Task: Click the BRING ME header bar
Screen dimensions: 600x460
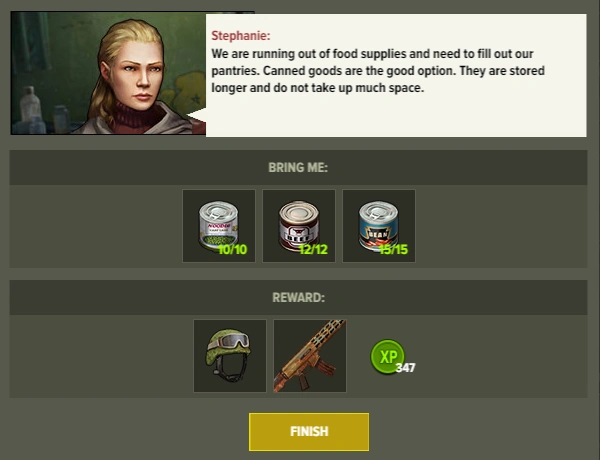Action: click(x=298, y=168)
